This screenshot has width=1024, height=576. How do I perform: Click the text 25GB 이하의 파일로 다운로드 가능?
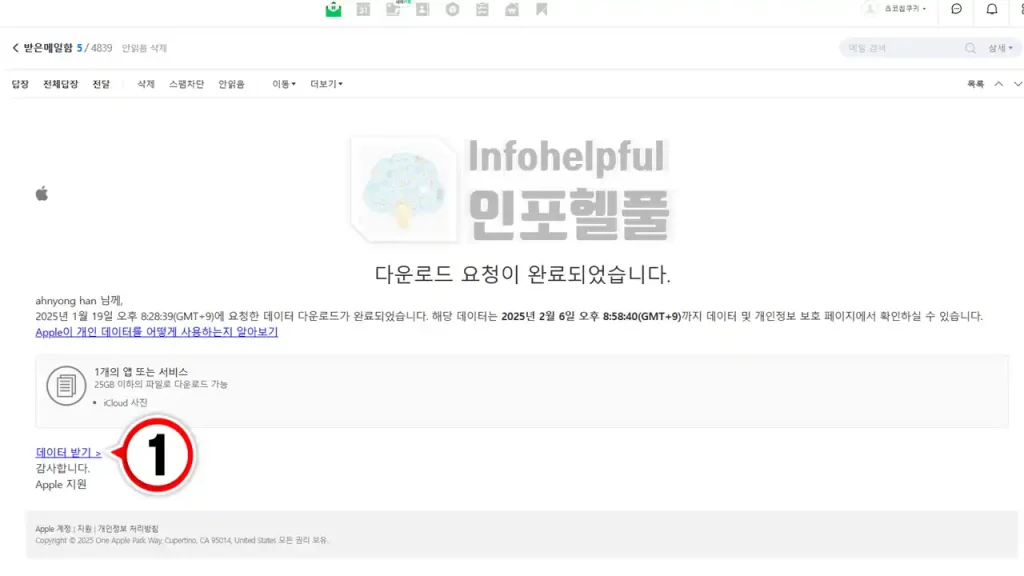(x=161, y=385)
